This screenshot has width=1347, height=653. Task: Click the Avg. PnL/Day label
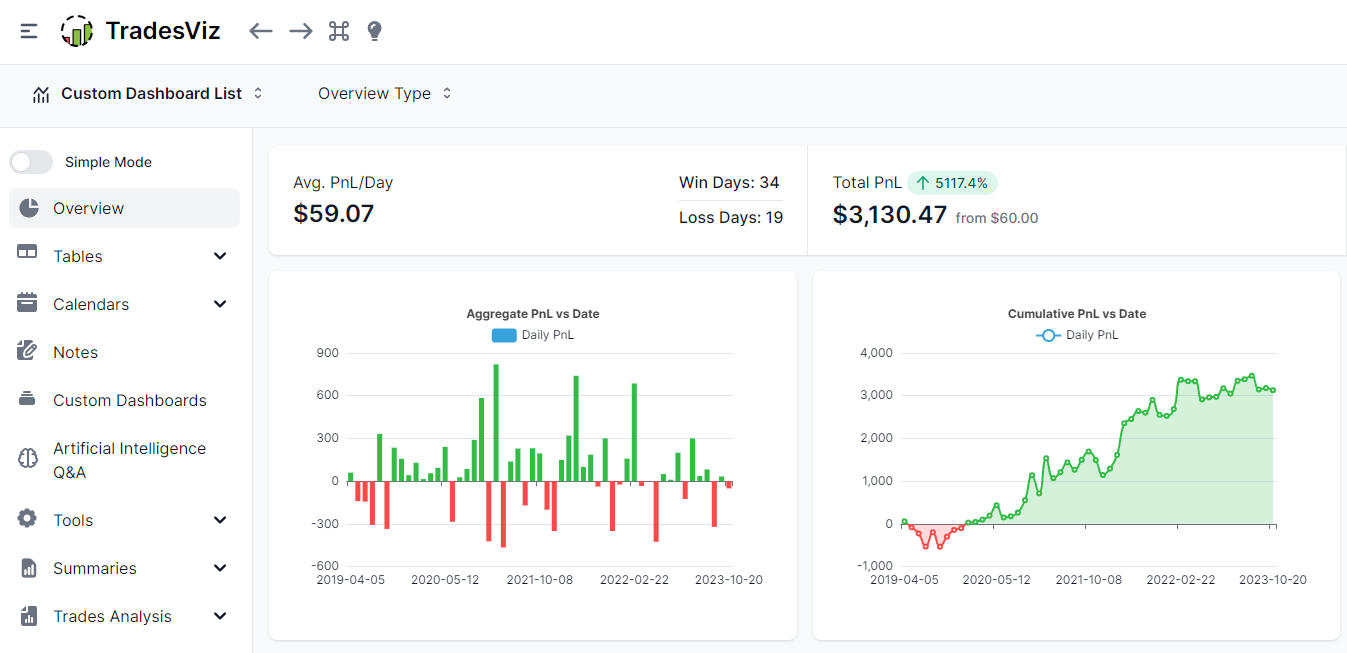343,183
